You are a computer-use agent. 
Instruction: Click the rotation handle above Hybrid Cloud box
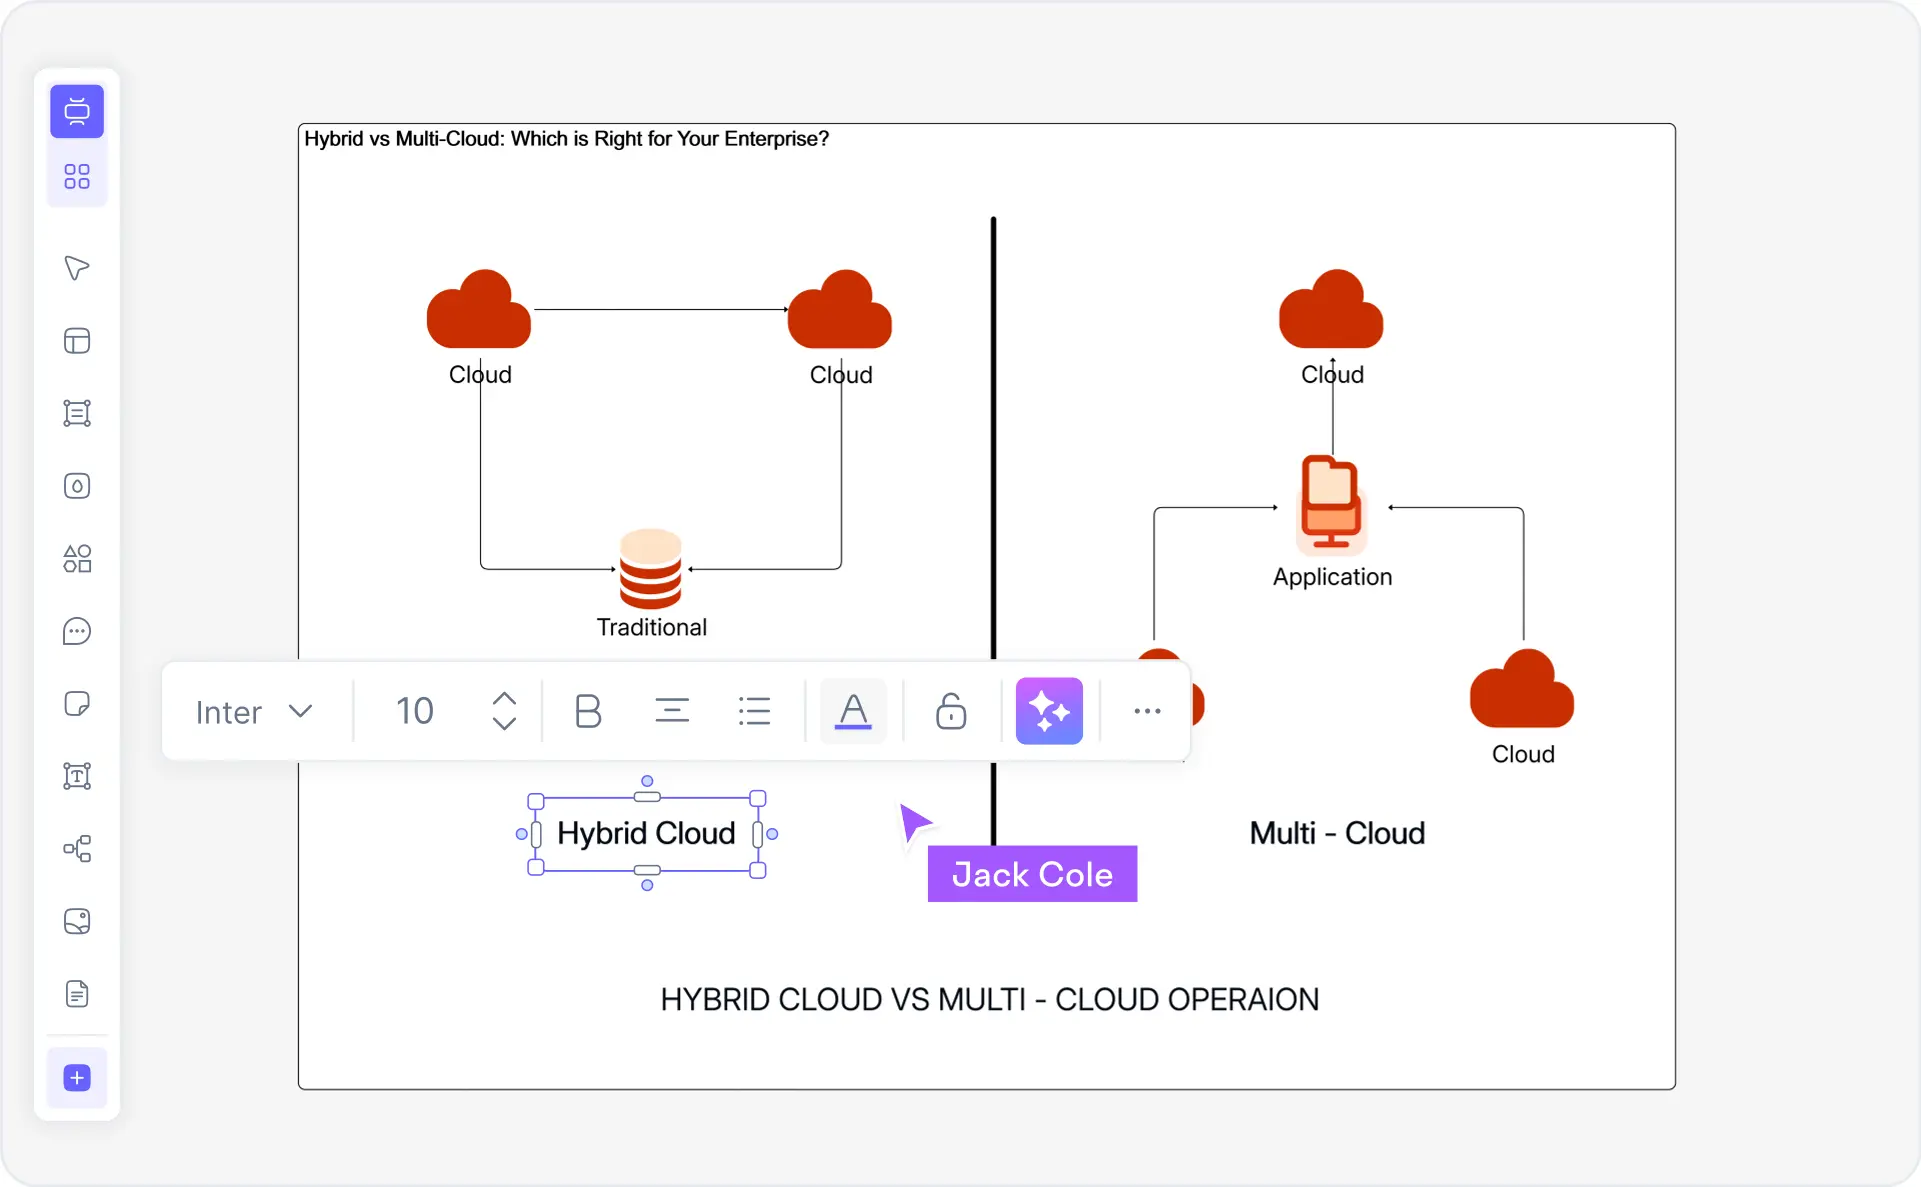pyautogui.click(x=647, y=781)
